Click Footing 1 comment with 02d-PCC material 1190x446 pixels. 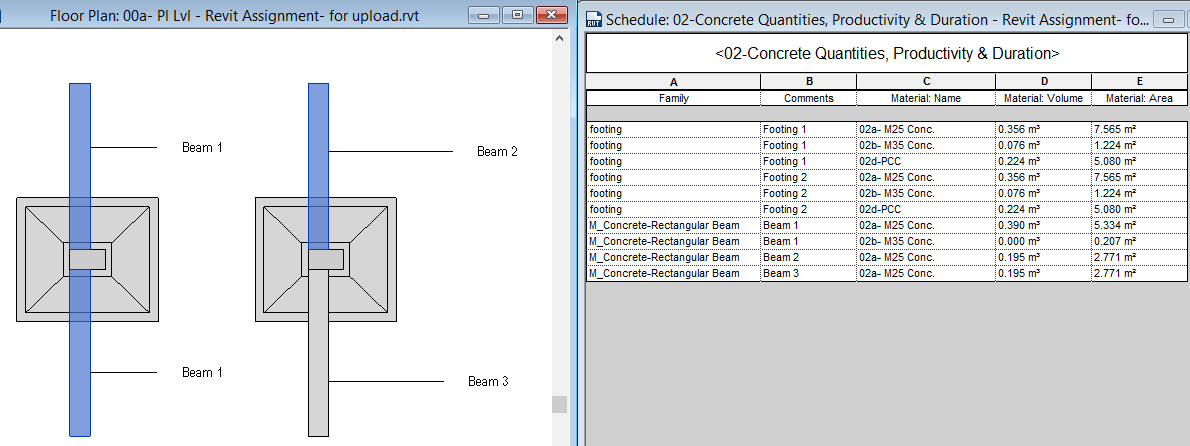coord(809,162)
